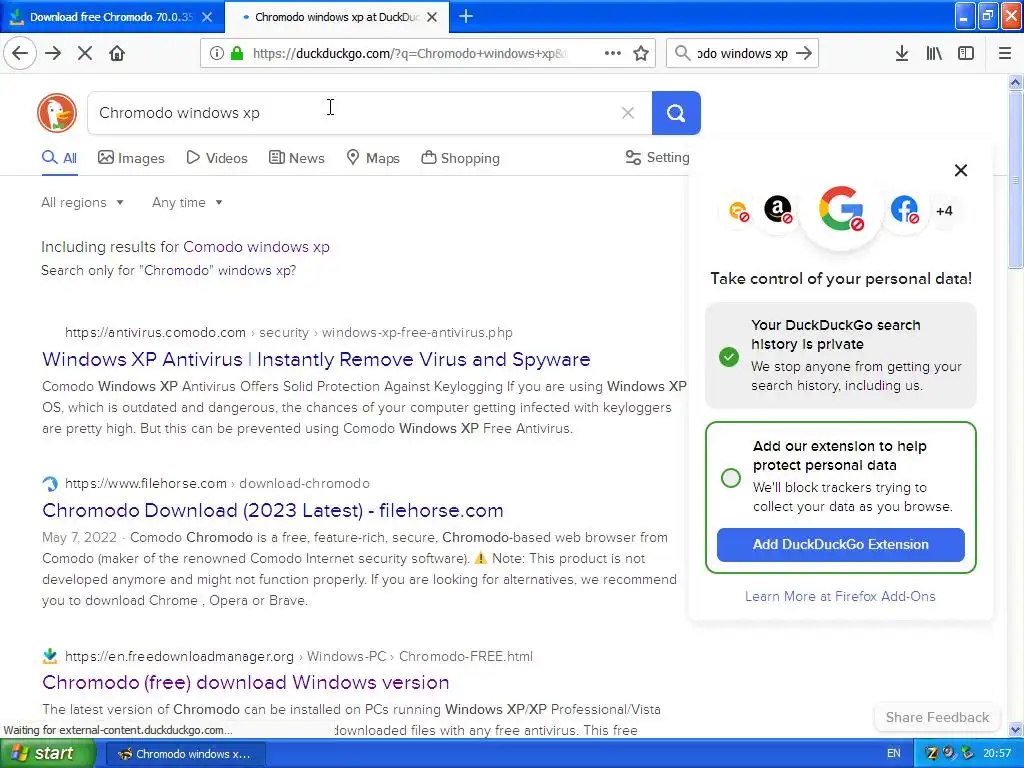Click the Amazon tracker icon
The width and height of the screenshot is (1024, 768).
(778, 210)
